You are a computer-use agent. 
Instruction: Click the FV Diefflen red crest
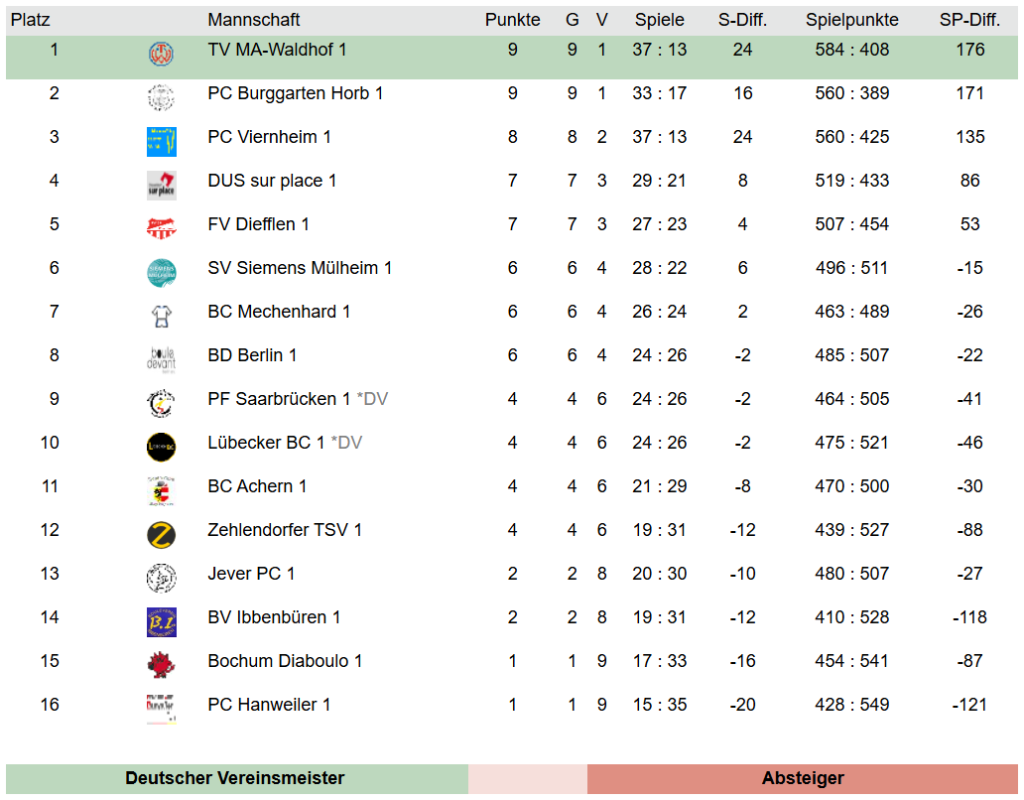click(x=161, y=229)
